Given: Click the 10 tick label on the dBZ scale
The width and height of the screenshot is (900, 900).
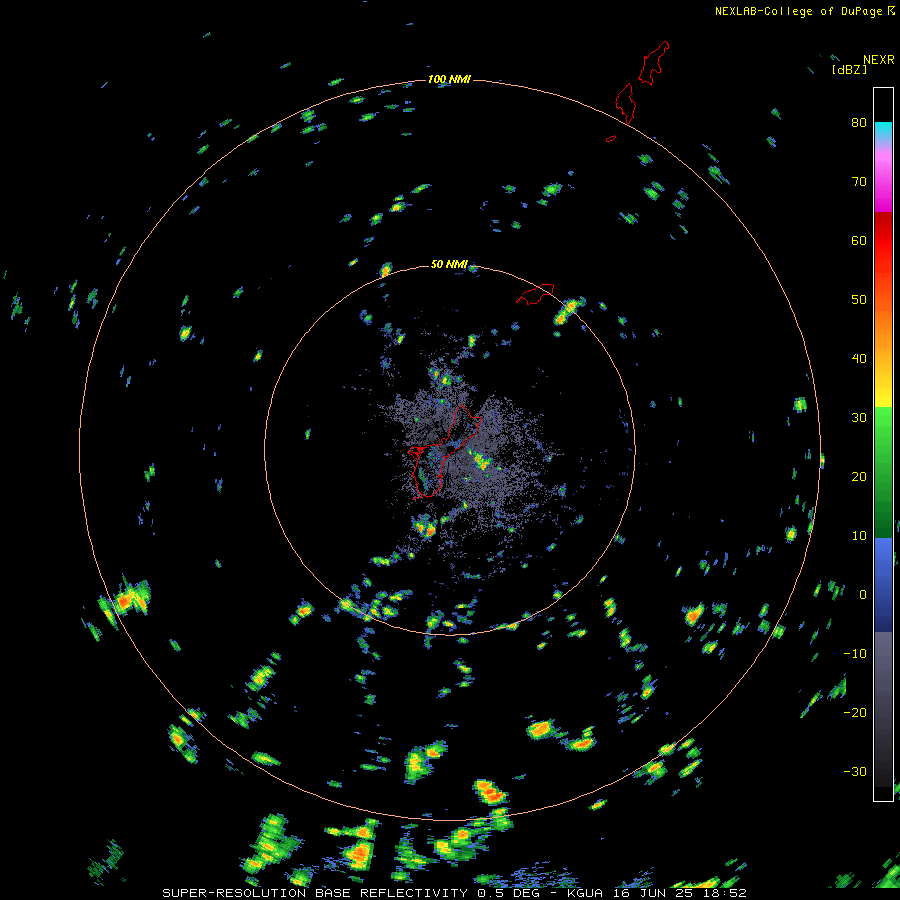Looking at the screenshot, I should tap(859, 536).
